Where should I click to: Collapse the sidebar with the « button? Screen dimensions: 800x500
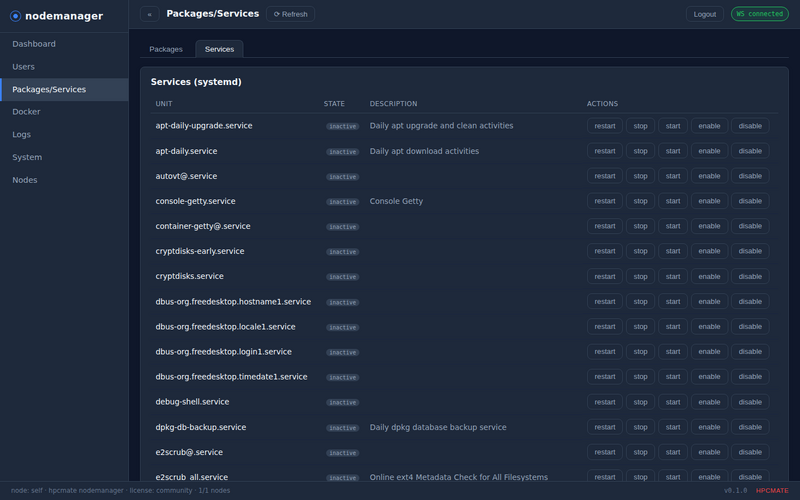[x=149, y=14]
